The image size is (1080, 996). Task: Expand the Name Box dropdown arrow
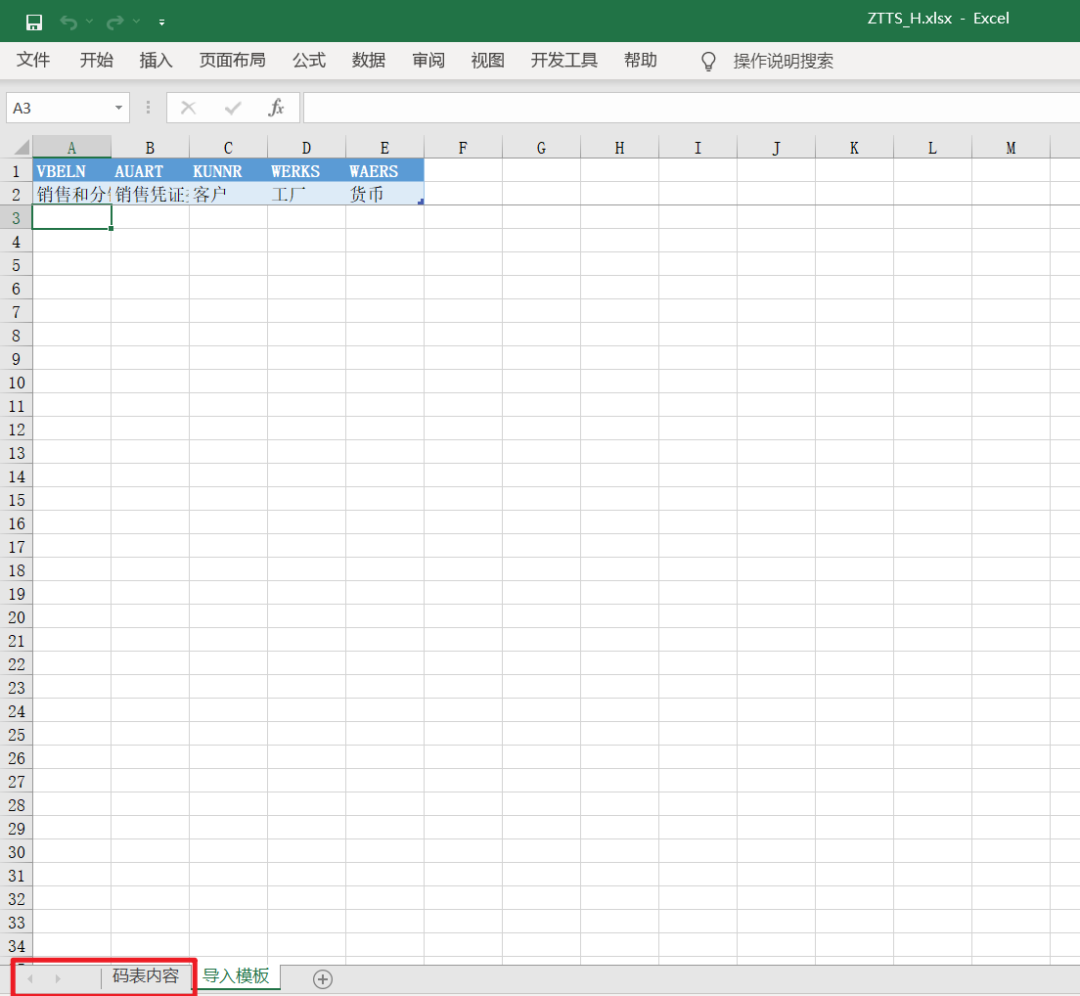(x=119, y=108)
